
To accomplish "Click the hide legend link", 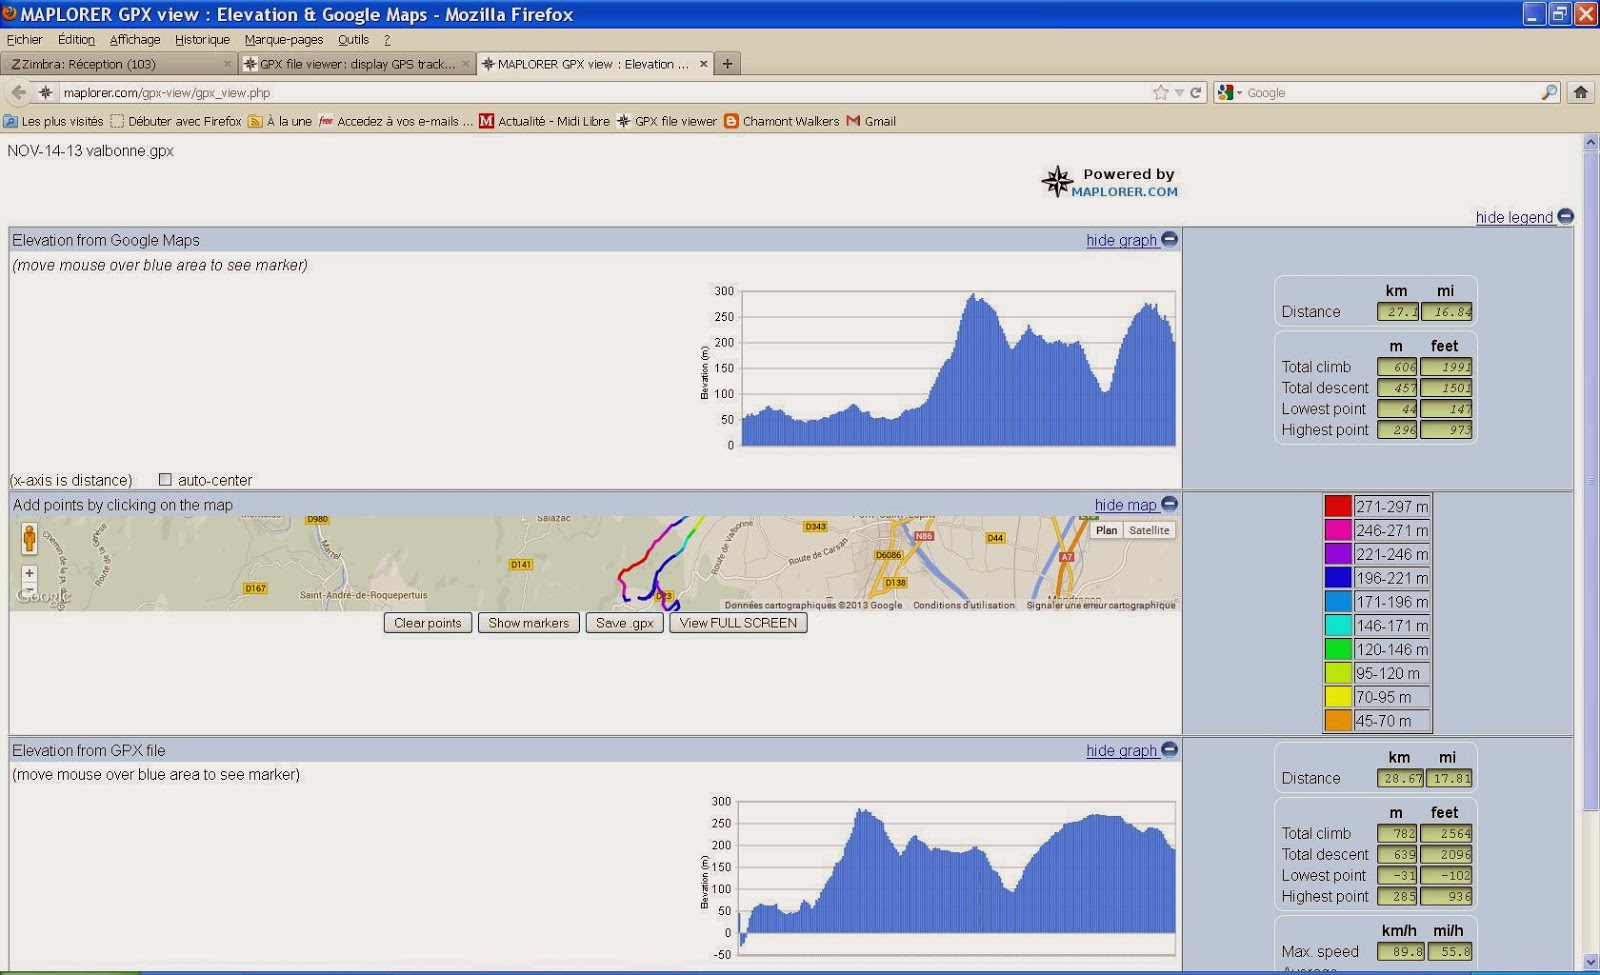I will click(x=1514, y=218).
